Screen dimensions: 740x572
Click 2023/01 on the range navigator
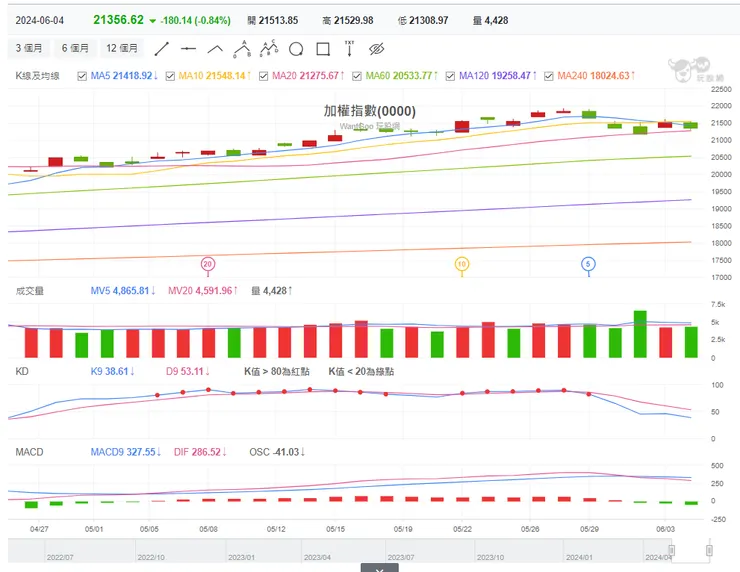(x=242, y=557)
